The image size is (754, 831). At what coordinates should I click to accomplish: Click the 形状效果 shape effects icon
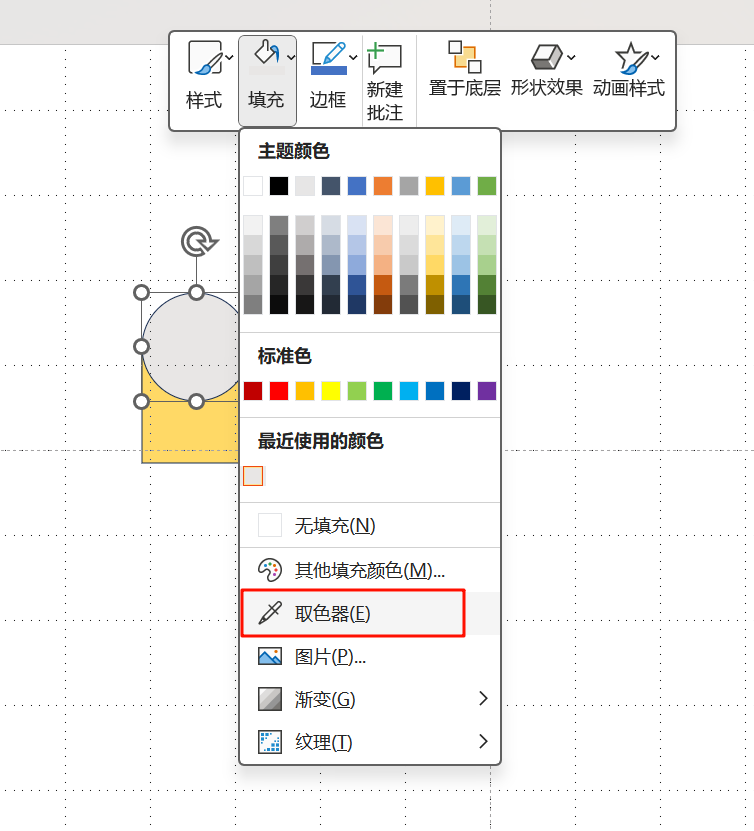[546, 57]
